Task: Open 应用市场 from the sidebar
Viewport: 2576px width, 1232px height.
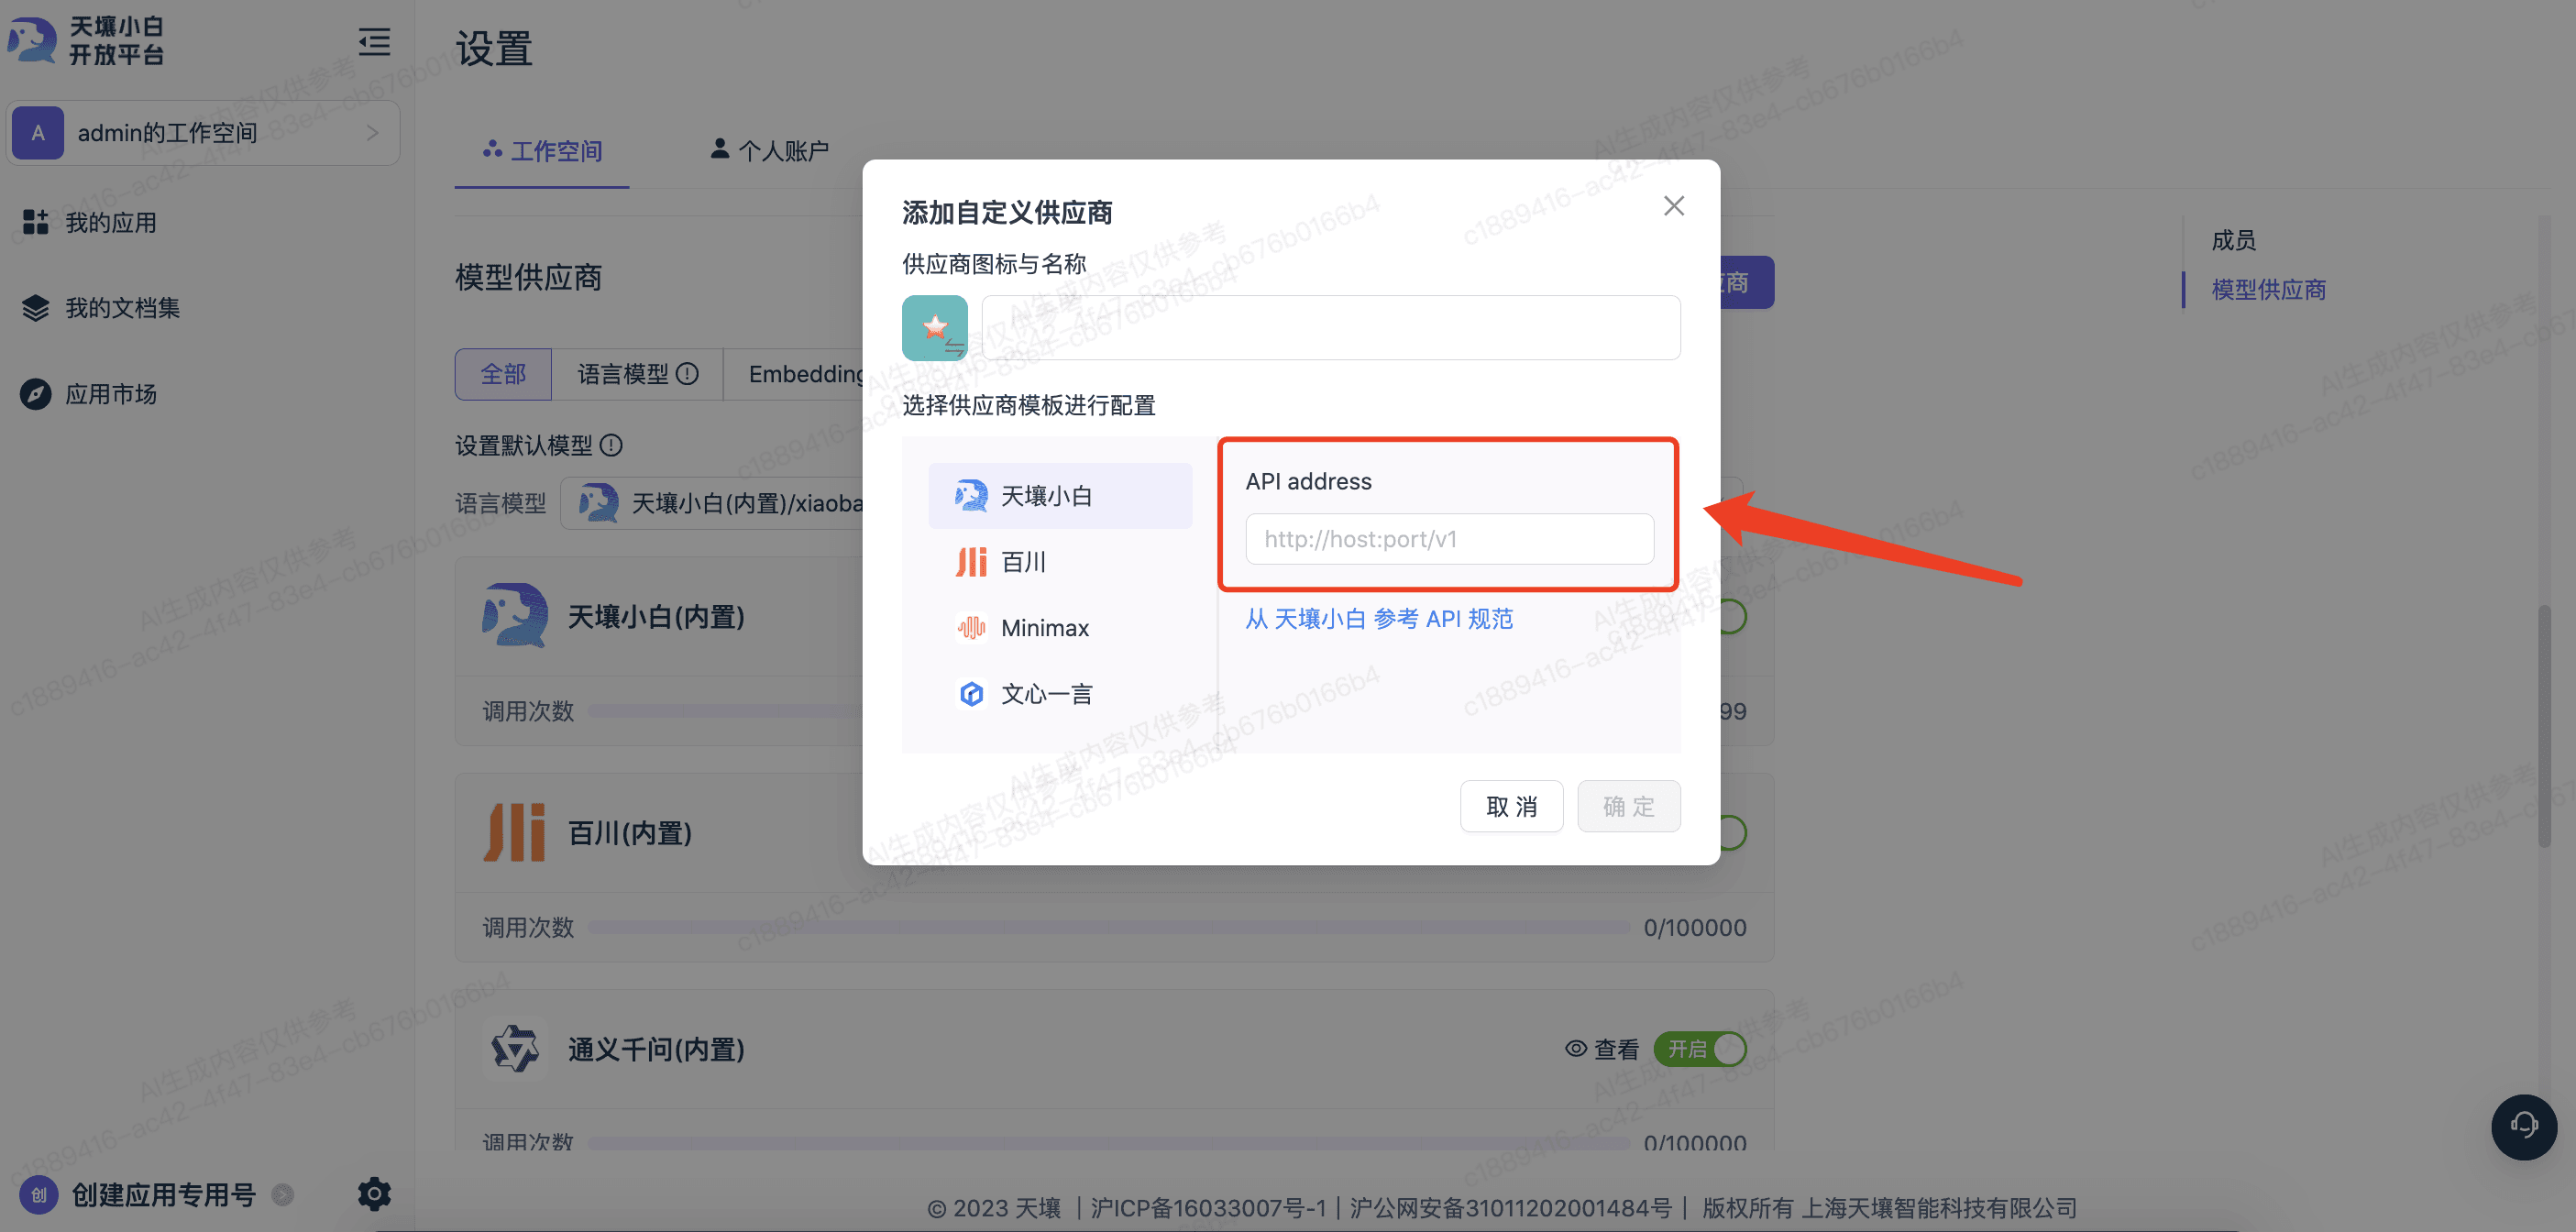Action: 110,394
